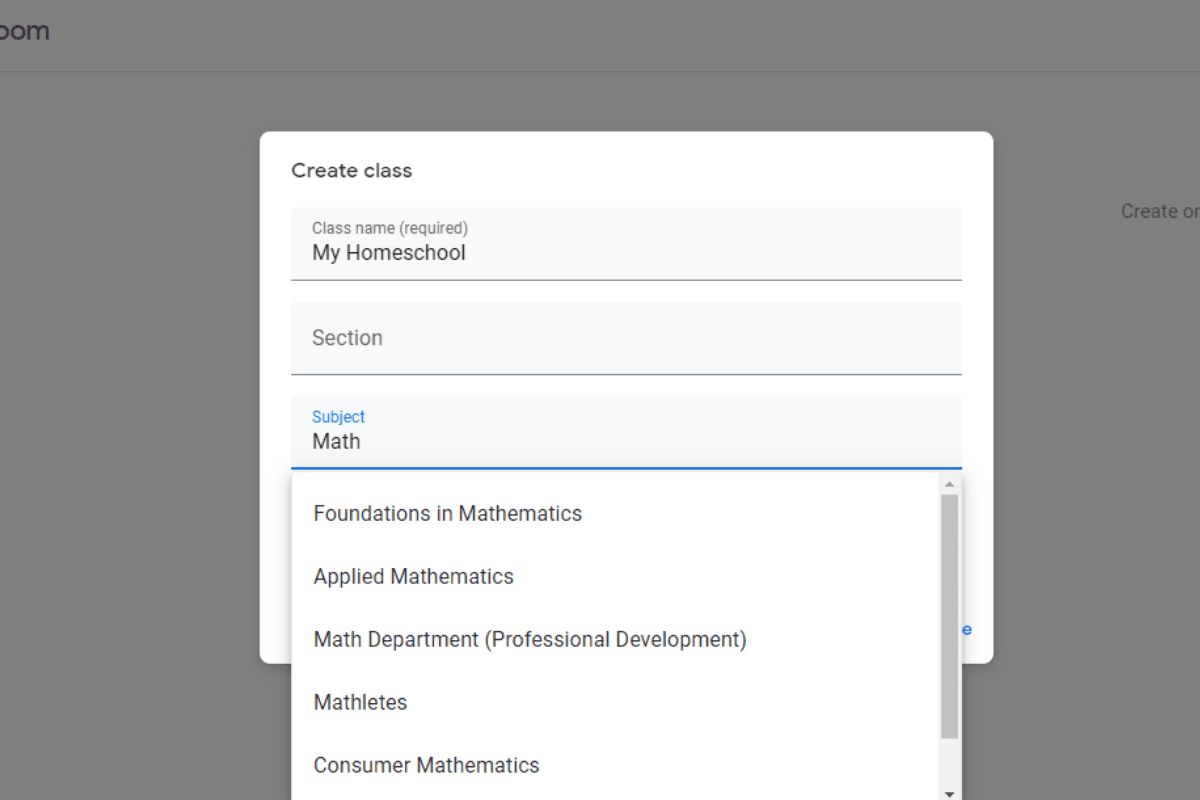
Task: Open Classroom home via the header title
Action: 25,30
